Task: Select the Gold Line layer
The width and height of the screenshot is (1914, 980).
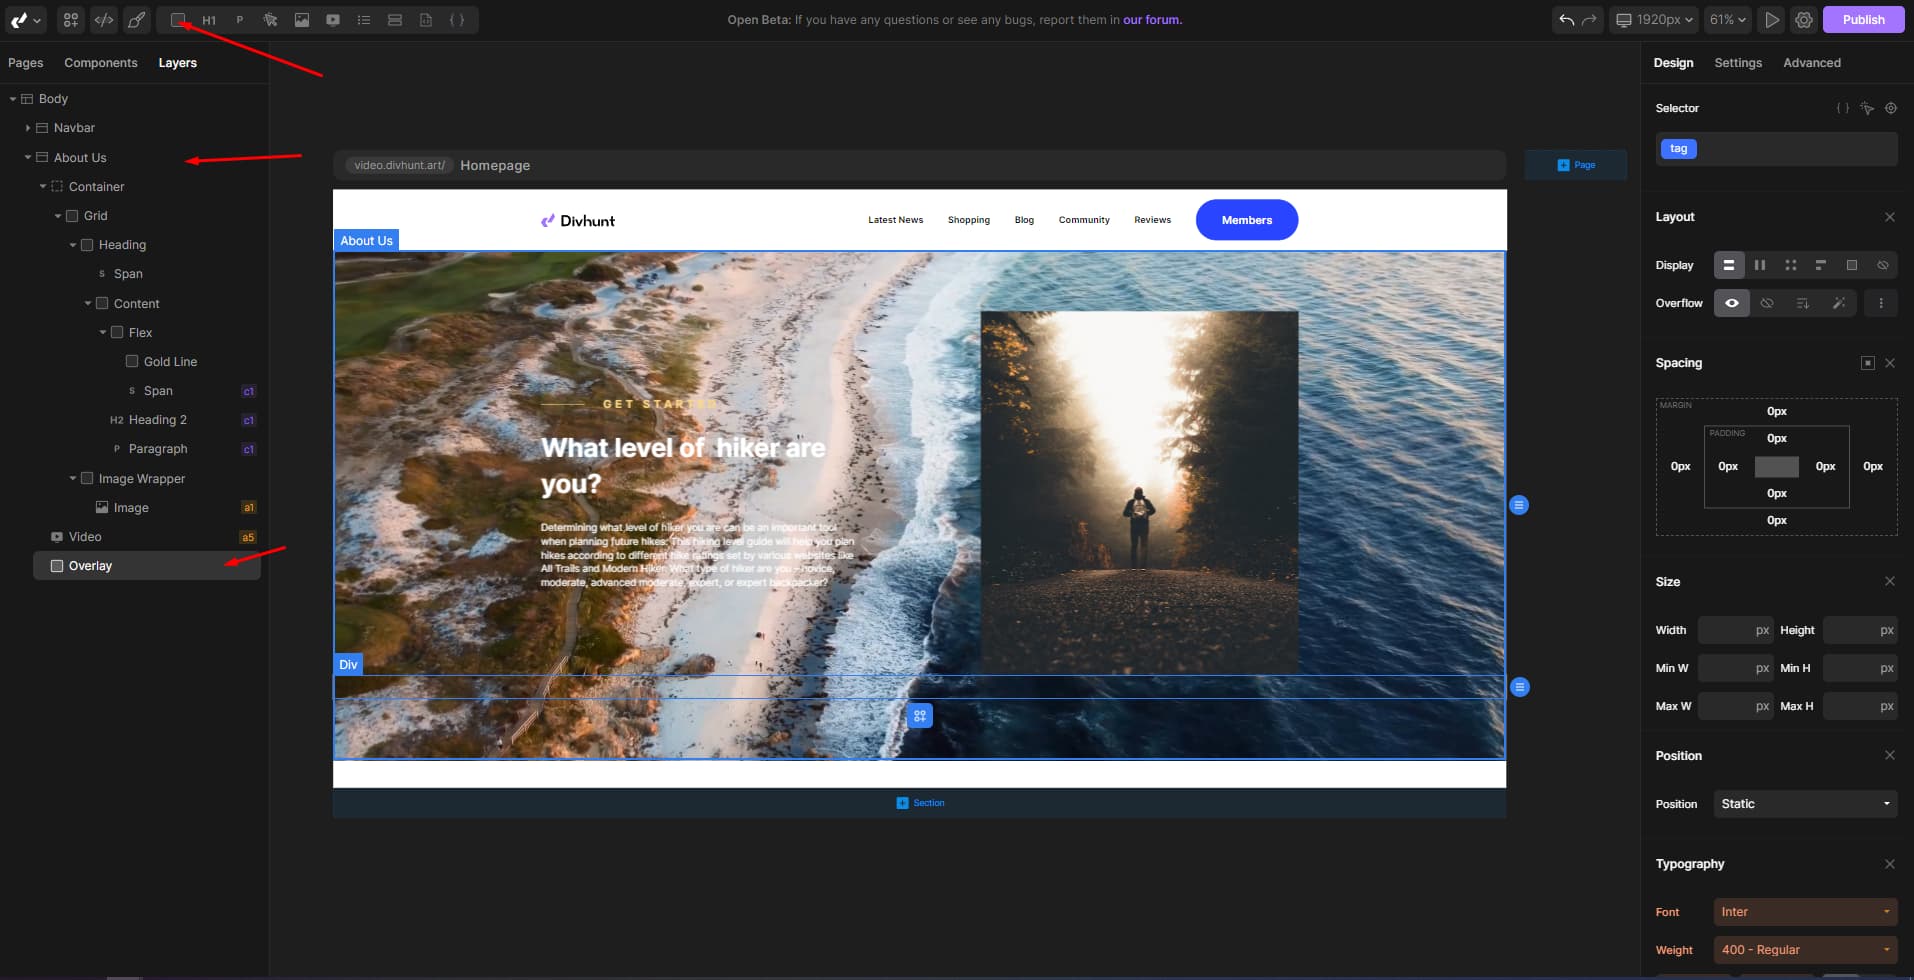Action: [170, 361]
